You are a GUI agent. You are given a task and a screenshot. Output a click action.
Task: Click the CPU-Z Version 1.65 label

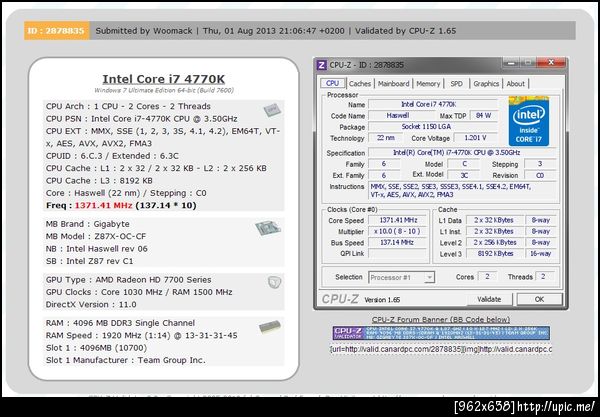coord(382,300)
